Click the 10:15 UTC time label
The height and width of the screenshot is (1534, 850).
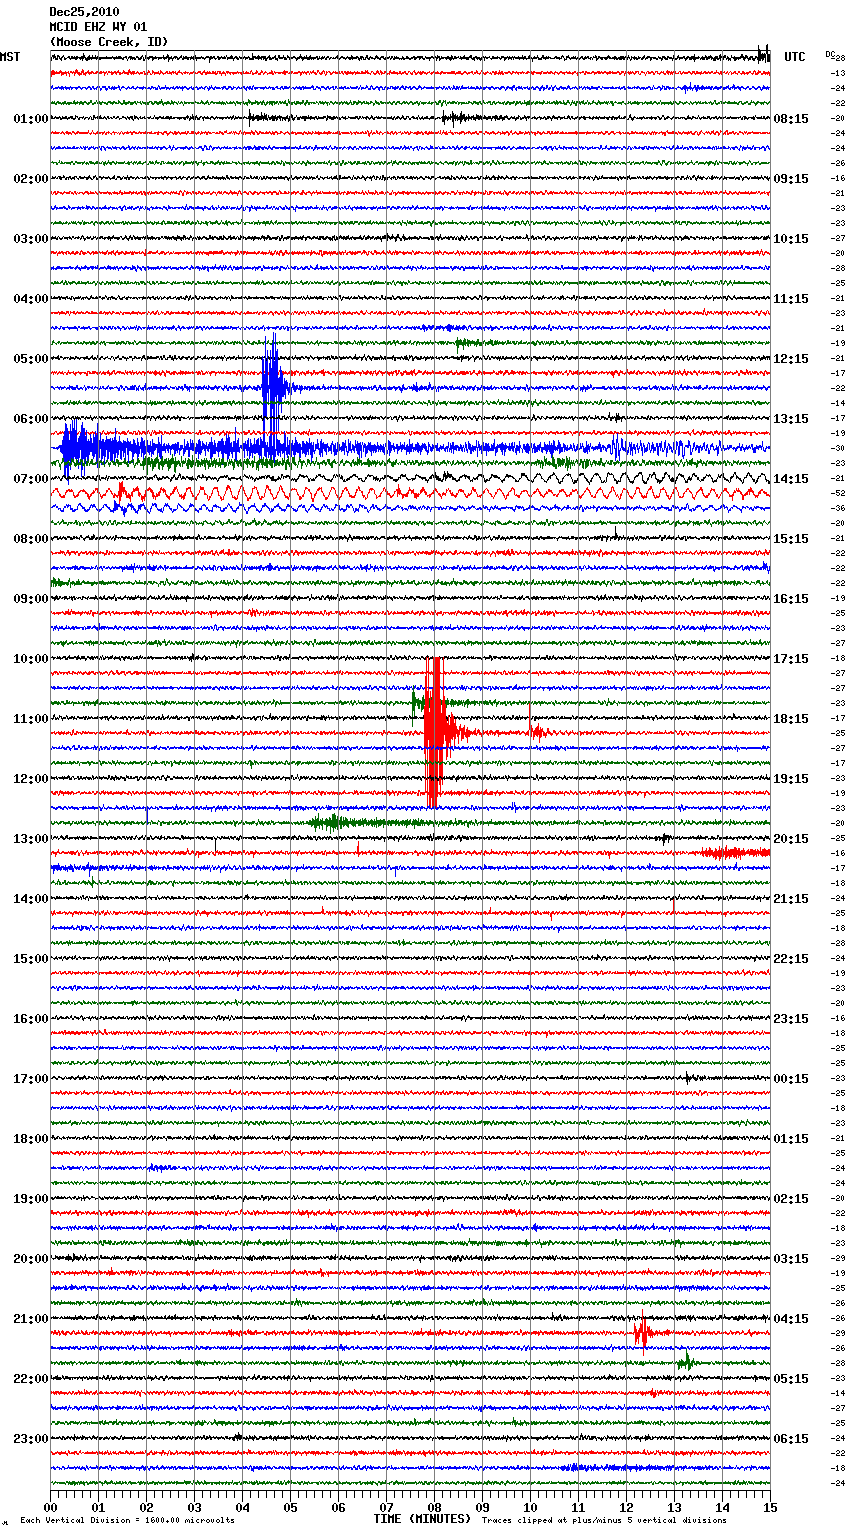pos(791,239)
